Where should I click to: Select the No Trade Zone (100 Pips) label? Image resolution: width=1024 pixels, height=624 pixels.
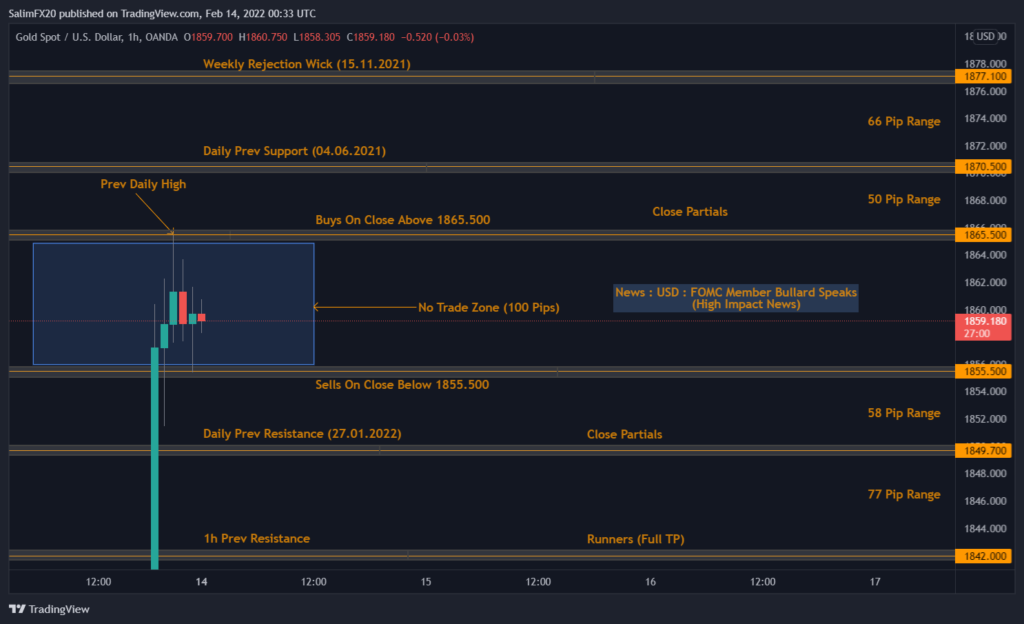tap(489, 307)
